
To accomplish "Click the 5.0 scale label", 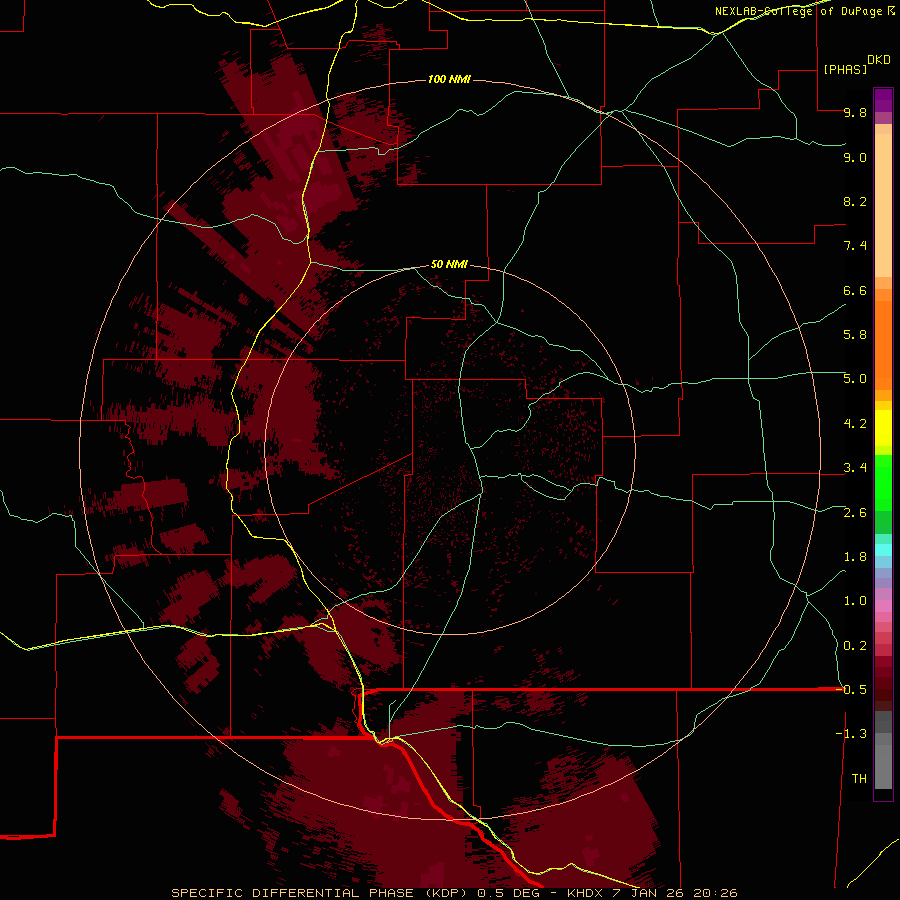I will (855, 379).
